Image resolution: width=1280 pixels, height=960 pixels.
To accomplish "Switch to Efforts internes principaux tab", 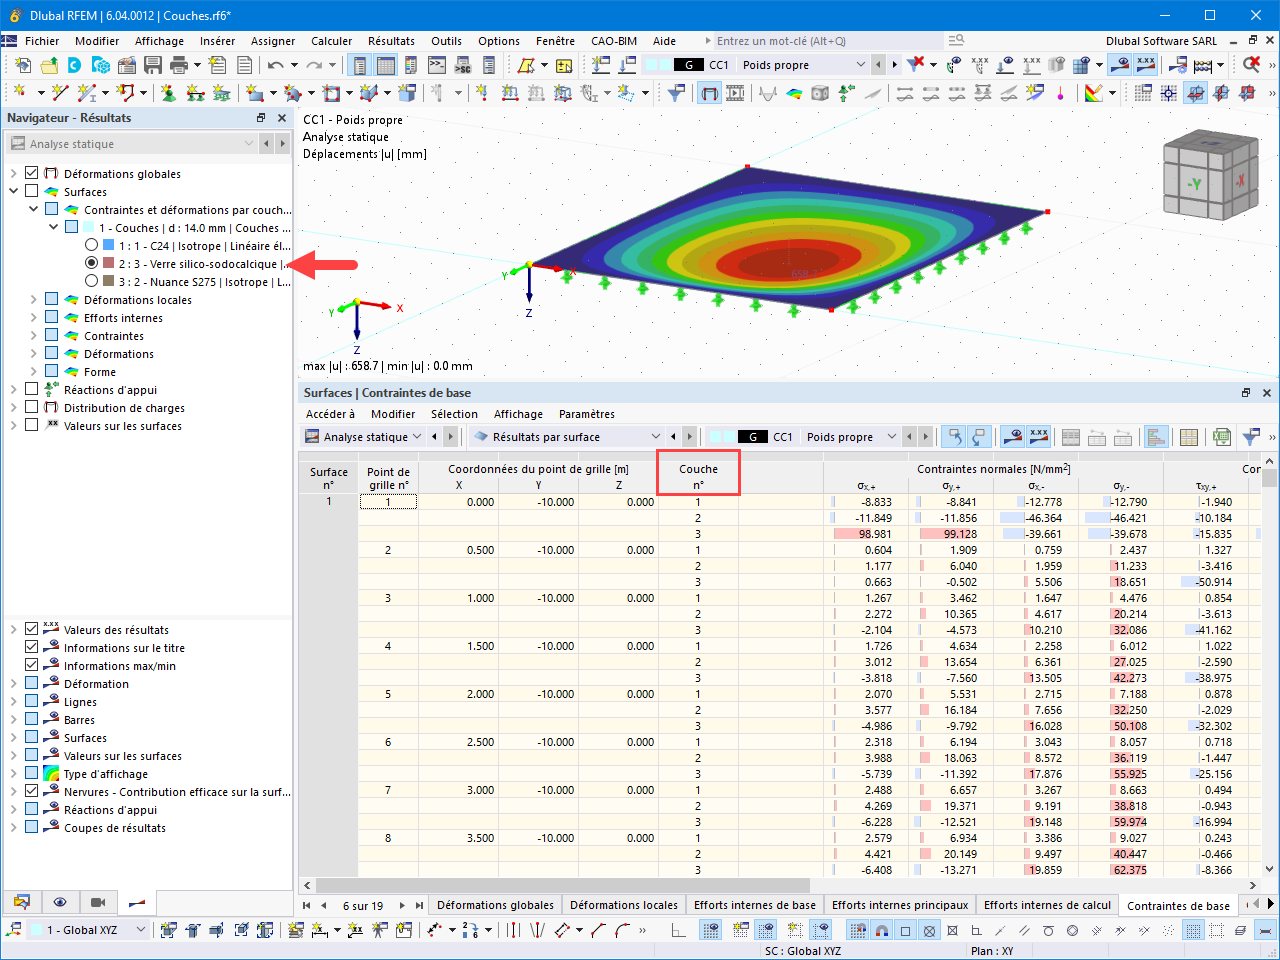I will coord(900,906).
